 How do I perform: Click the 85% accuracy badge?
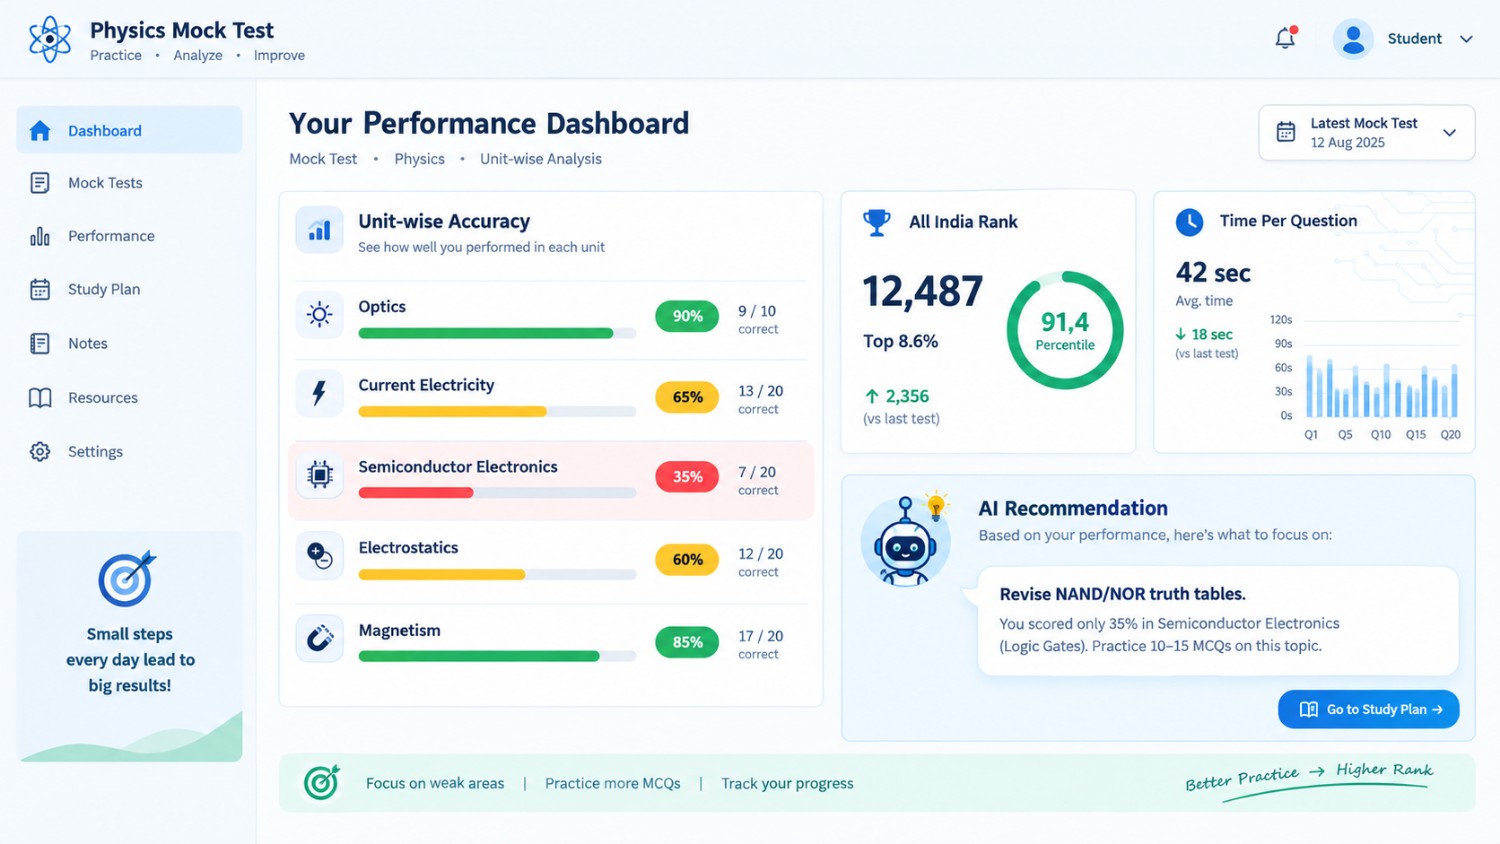687,642
